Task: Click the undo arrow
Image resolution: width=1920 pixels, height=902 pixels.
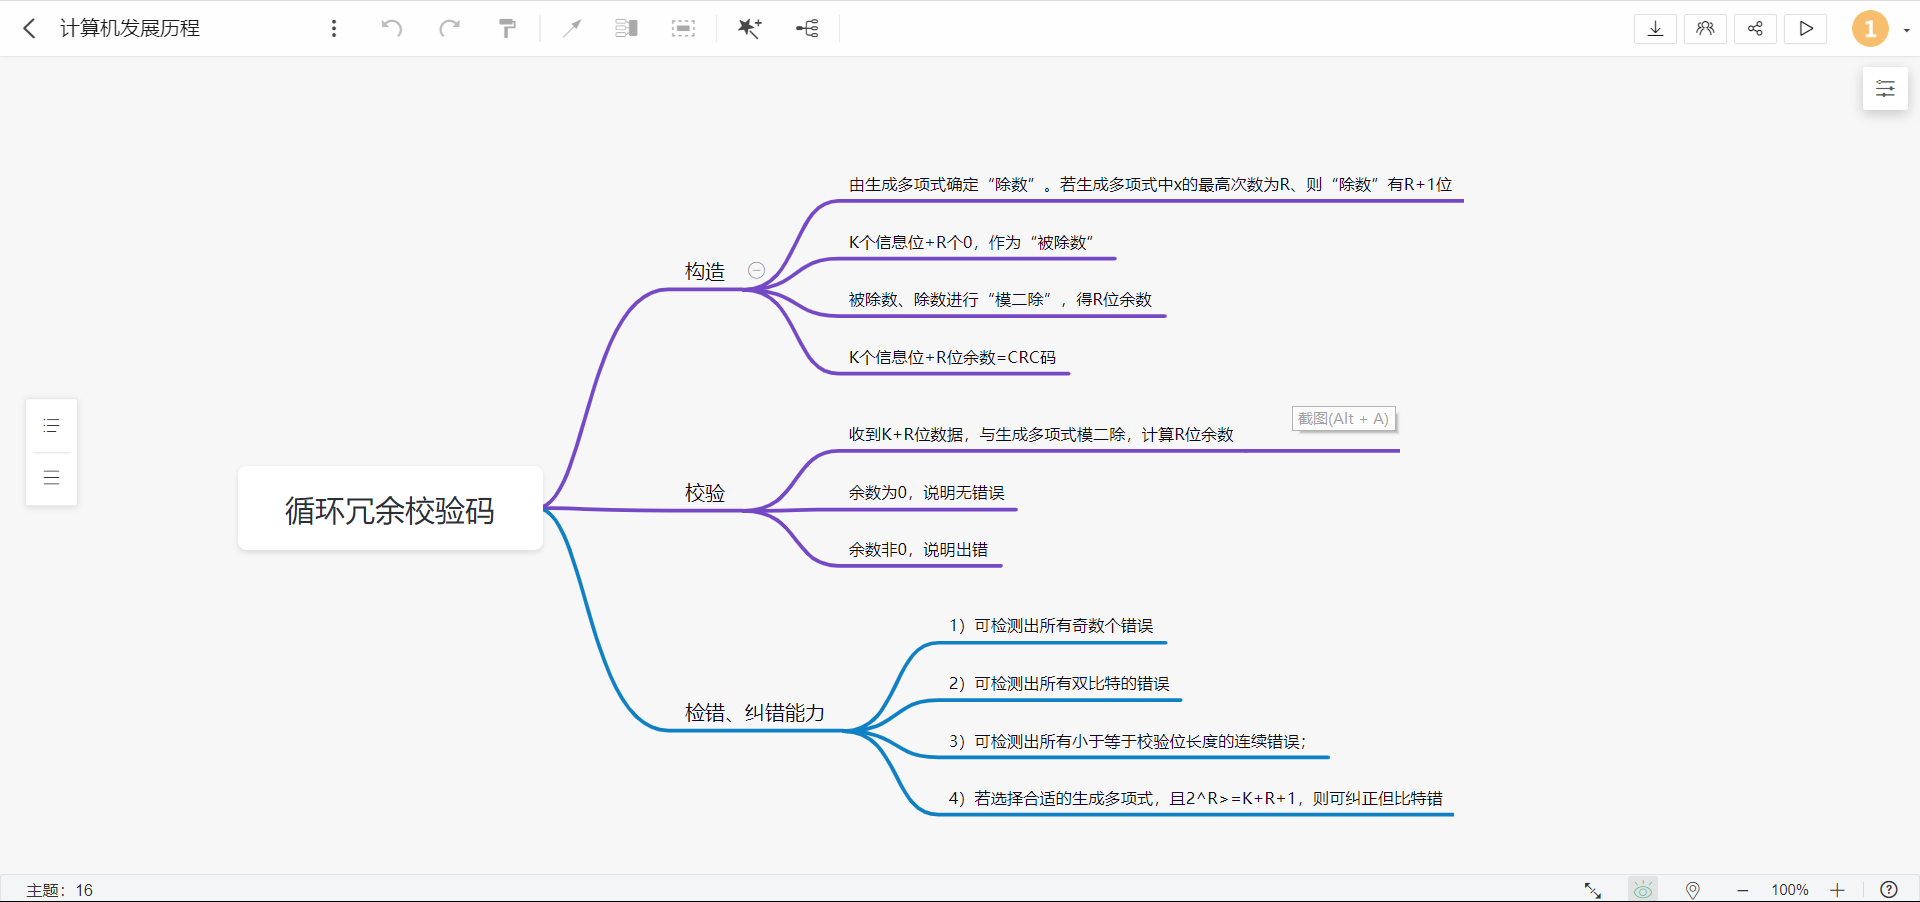Action: point(392,28)
